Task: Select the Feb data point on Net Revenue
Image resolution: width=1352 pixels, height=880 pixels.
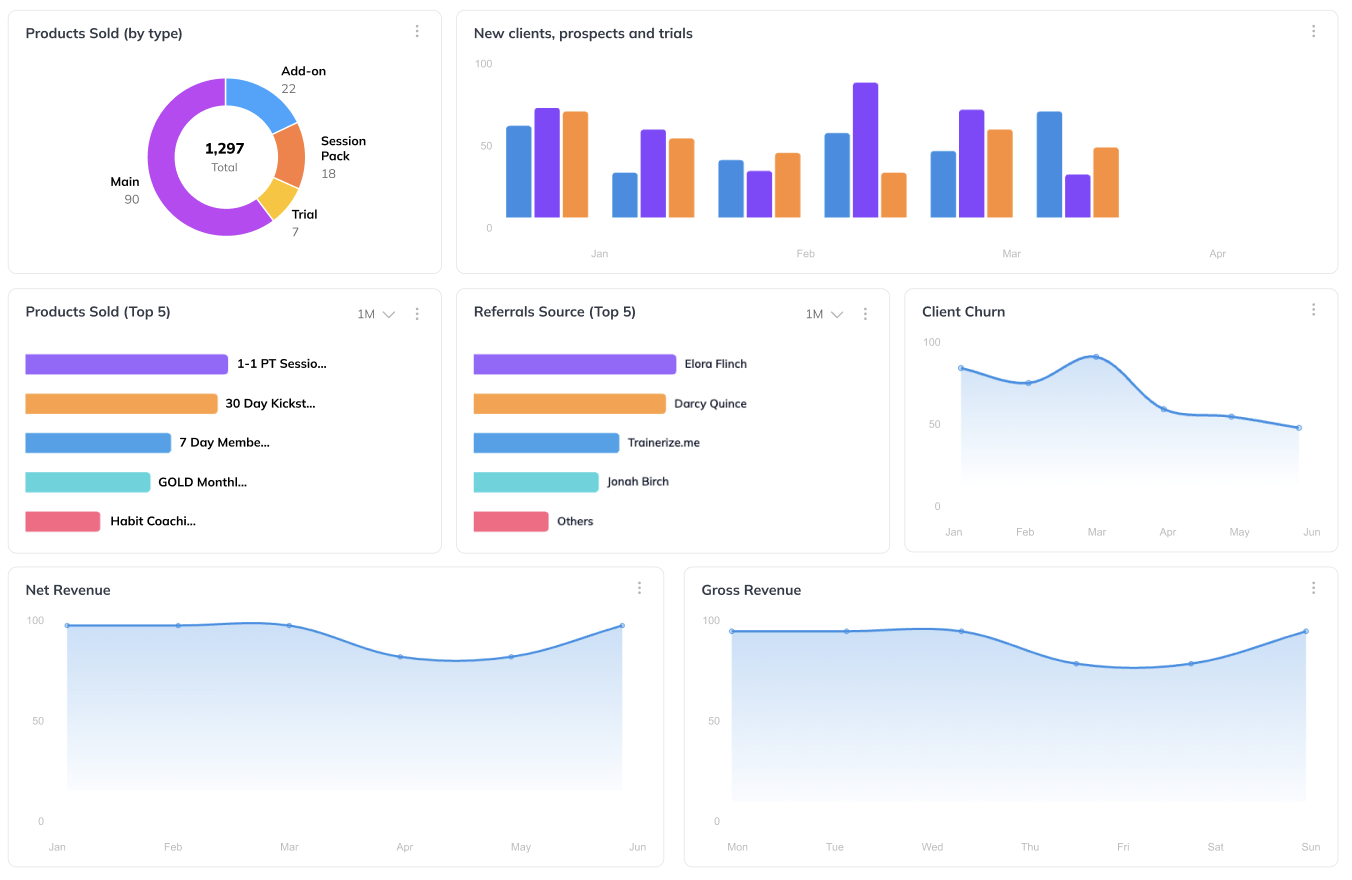Action: click(178, 626)
